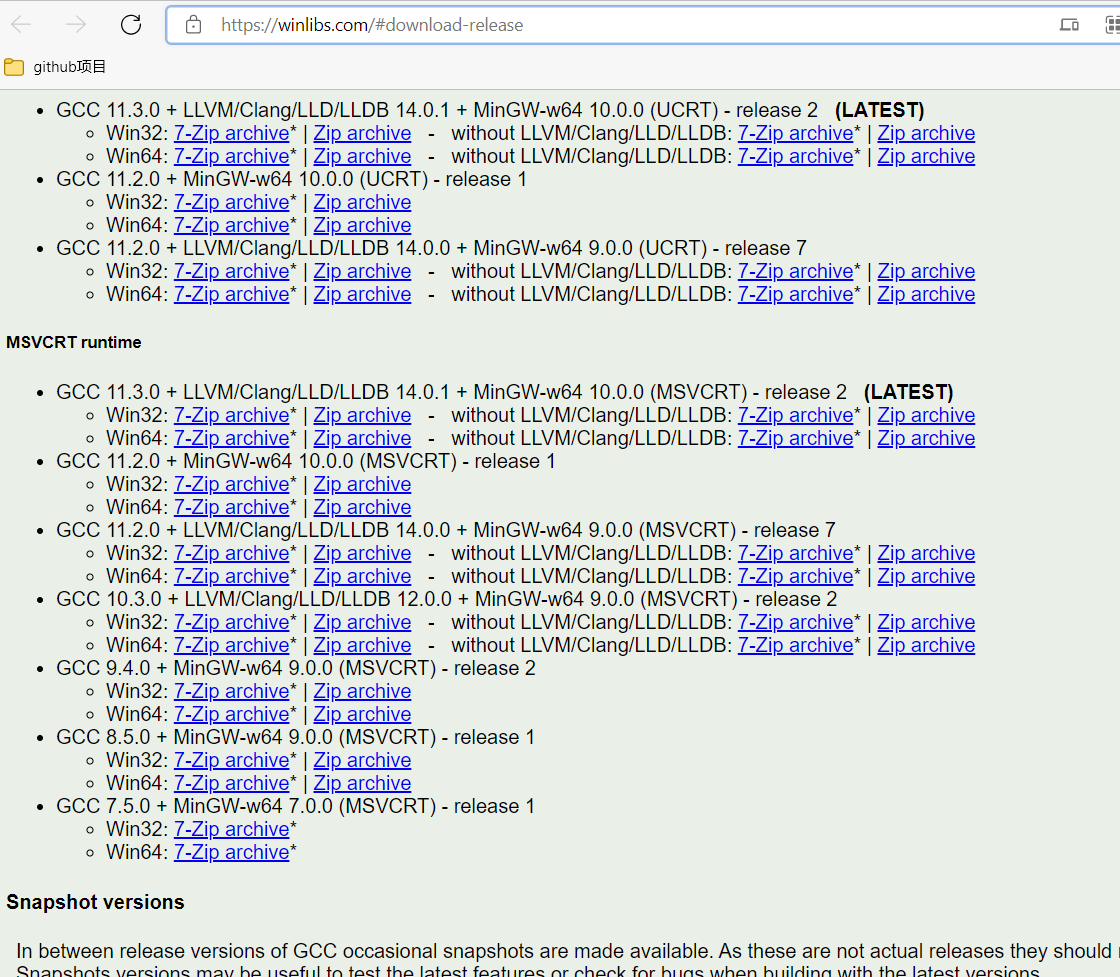Click 'GCC 9.4.0 + MinGW-w64 9.0.0 (MSVCRT)' line
Image resolution: width=1120 pixels, height=977 pixels.
(296, 668)
